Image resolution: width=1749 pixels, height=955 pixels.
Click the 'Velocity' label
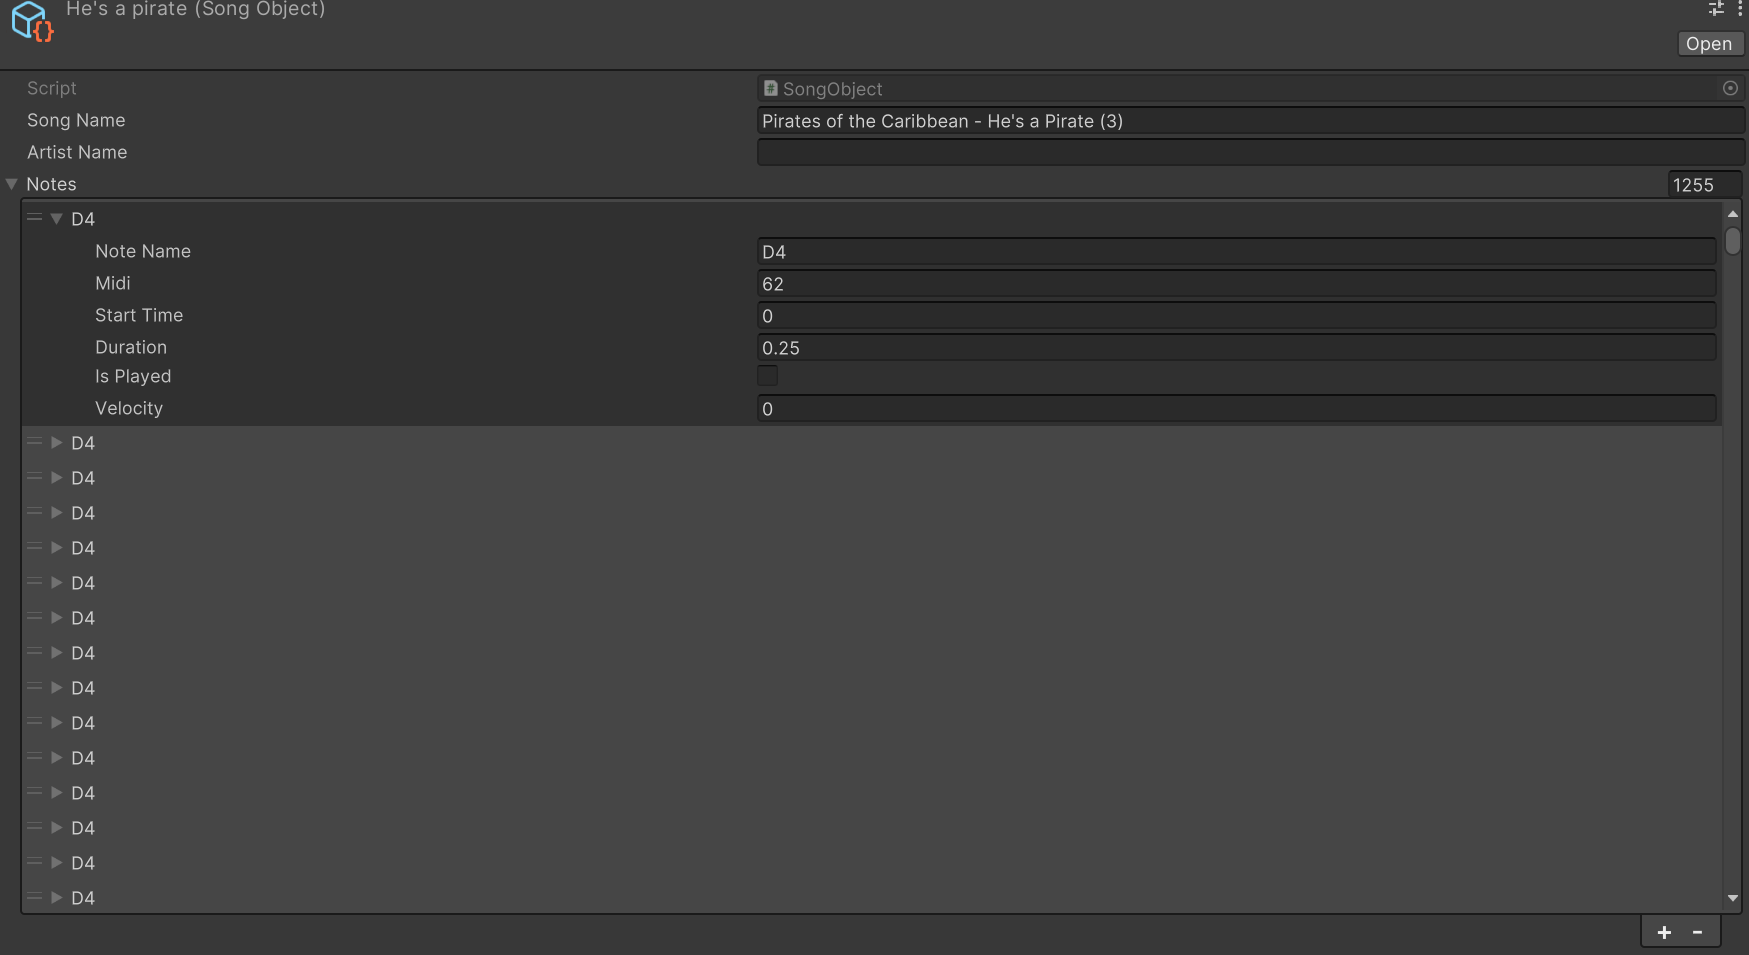(129, 408)
